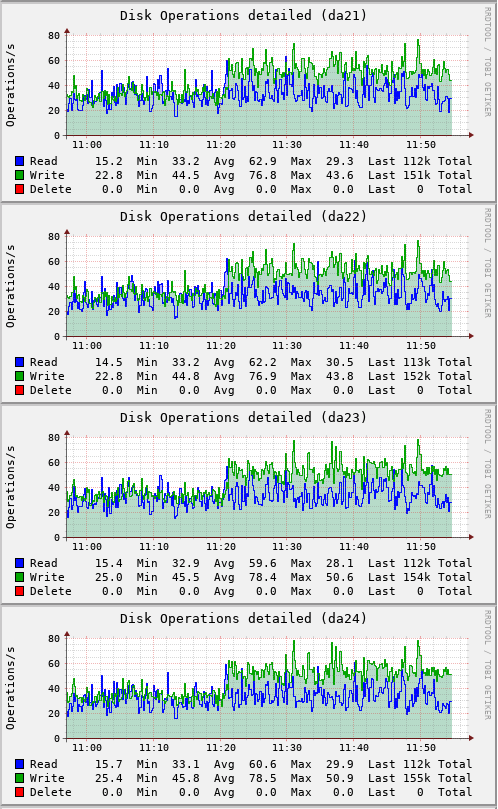This screenshot has width=498, height=809.
Task: Click the da21 Read Last value 29.3
Action: (340, 161)
